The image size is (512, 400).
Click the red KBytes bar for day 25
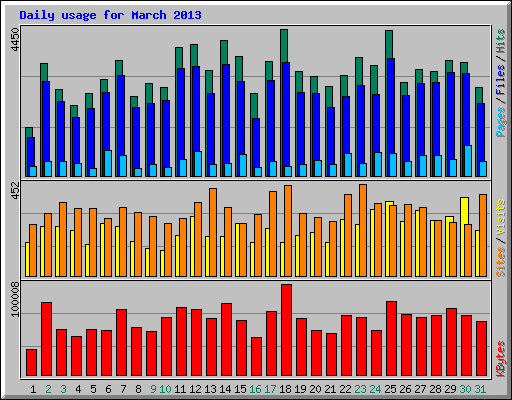(x=391, y=339)
